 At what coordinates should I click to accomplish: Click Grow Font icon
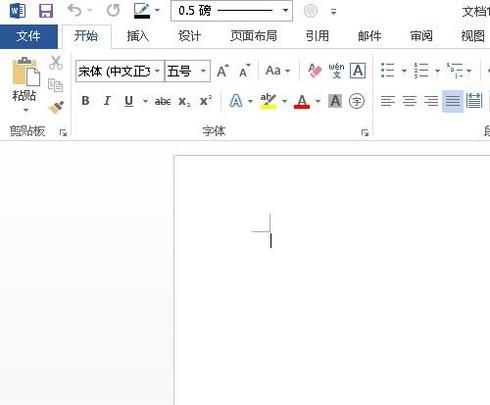pyautogui.click(x=223, y=71)
